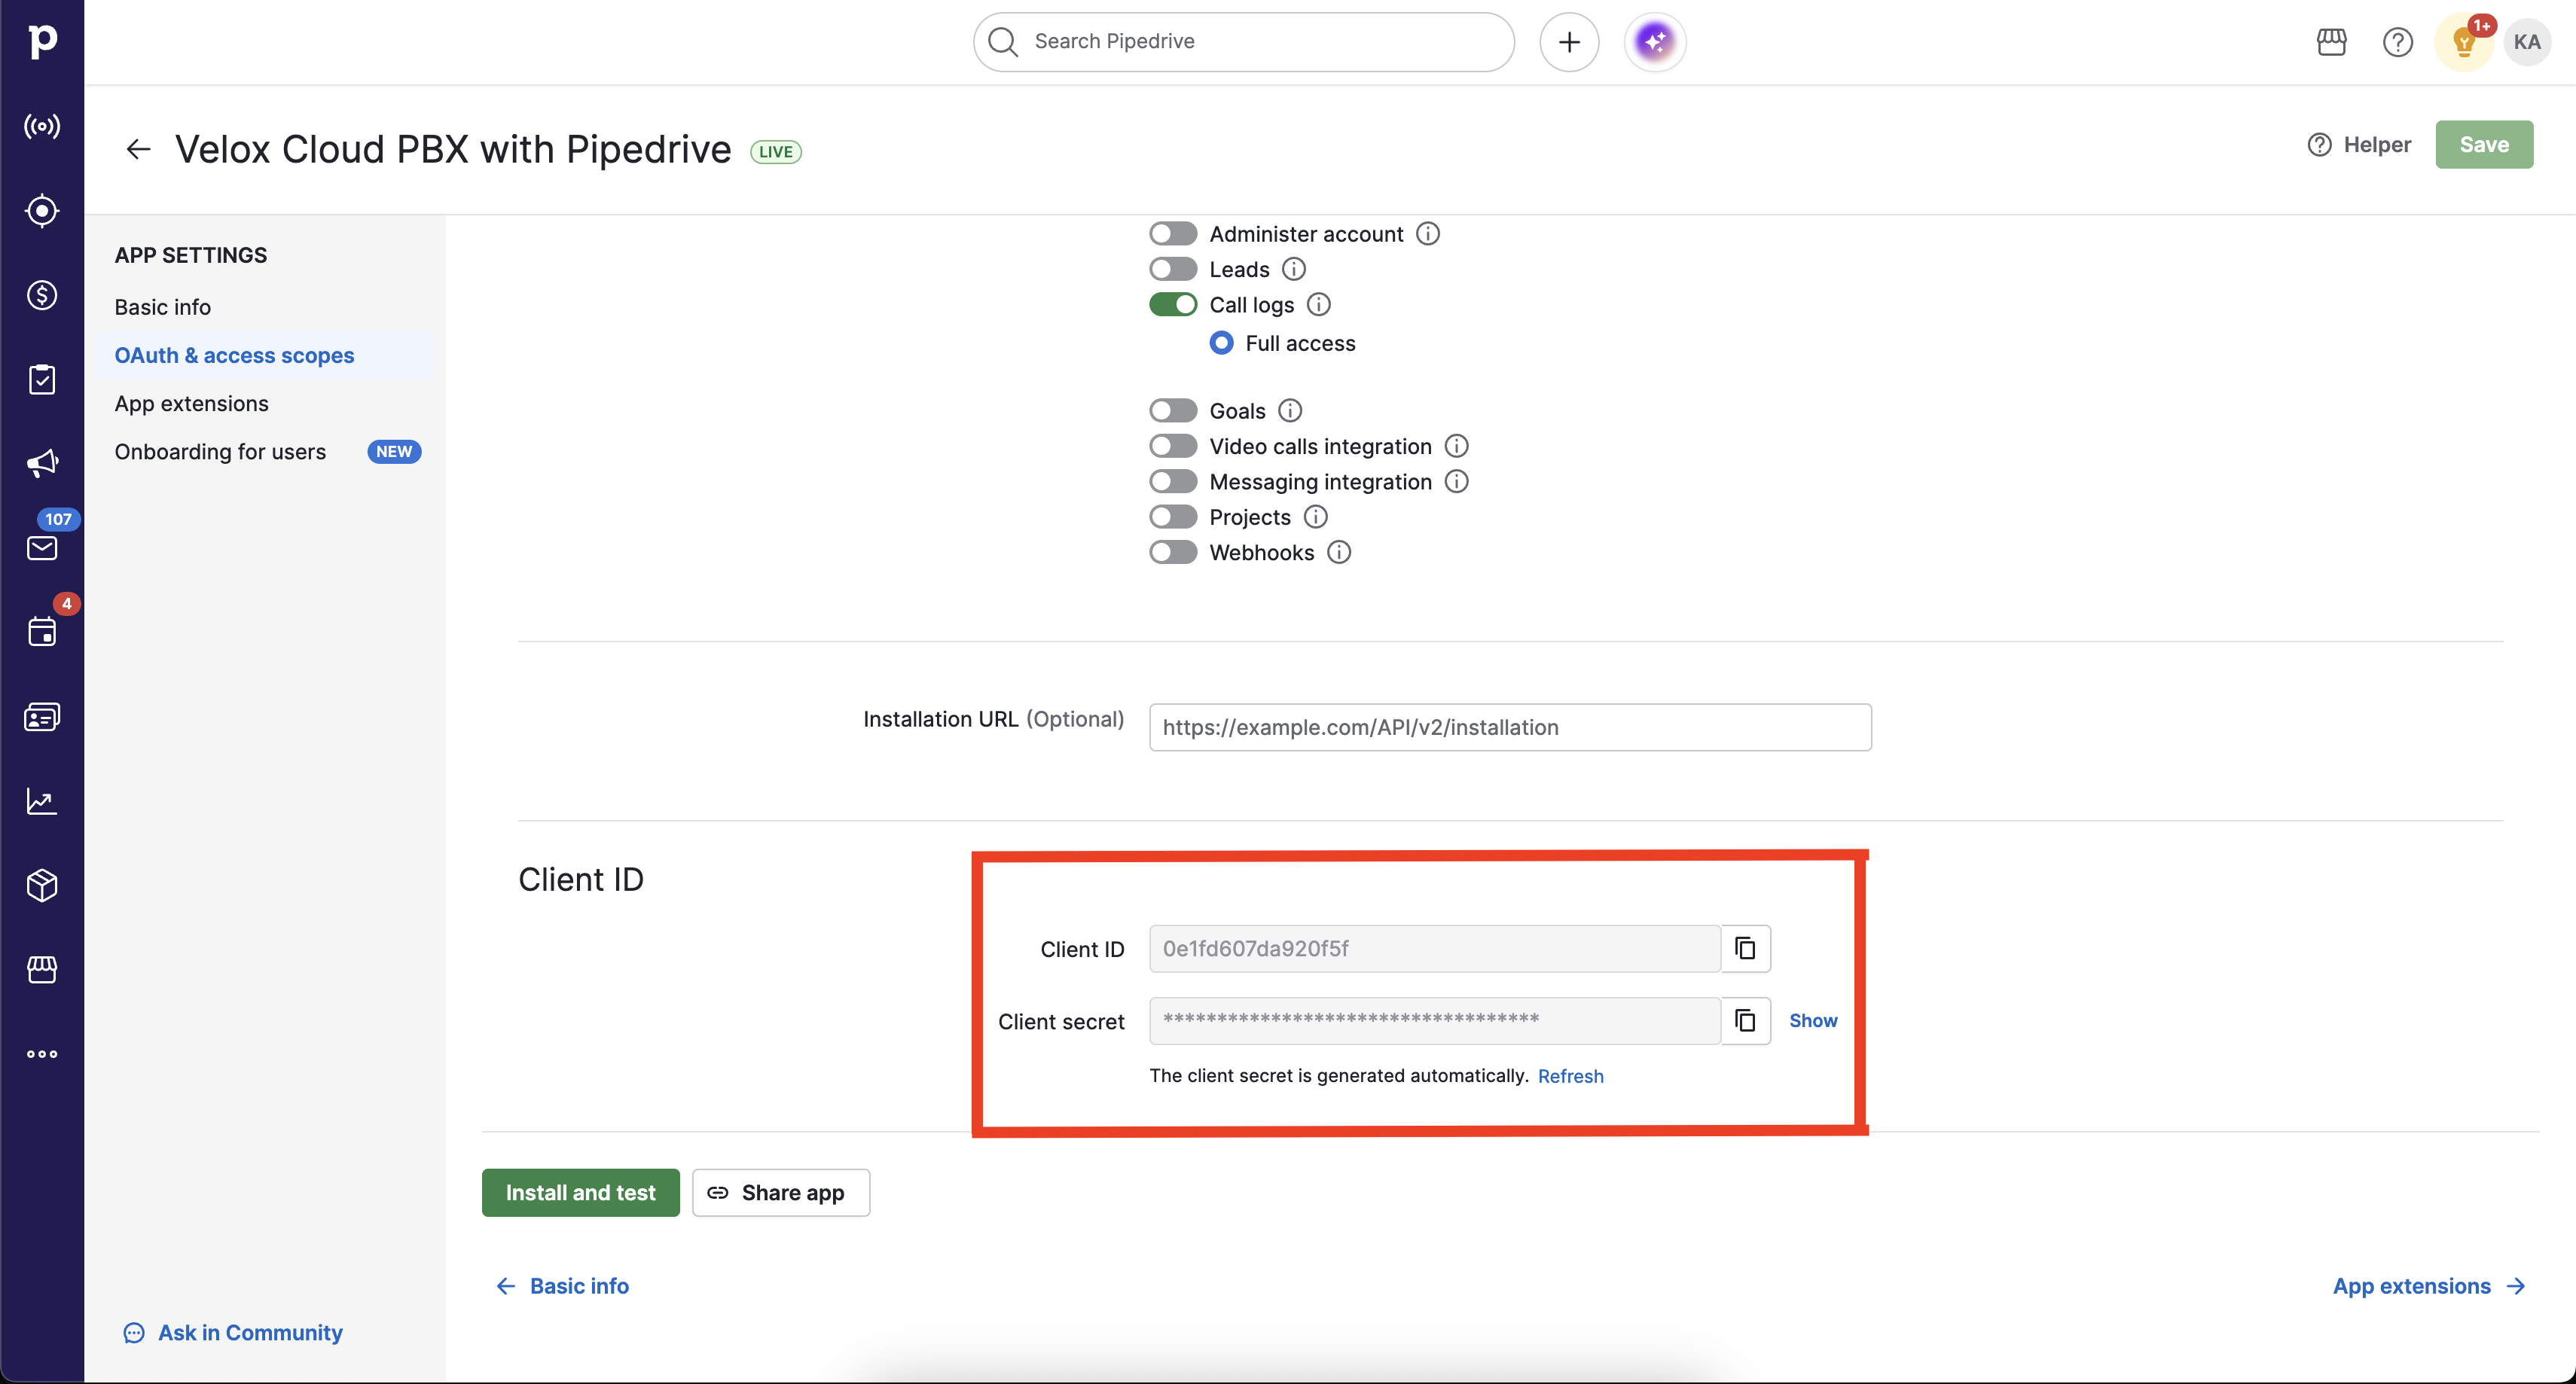
Task: Open Deals dollar icon in sidebar
Action: (42, 295)
